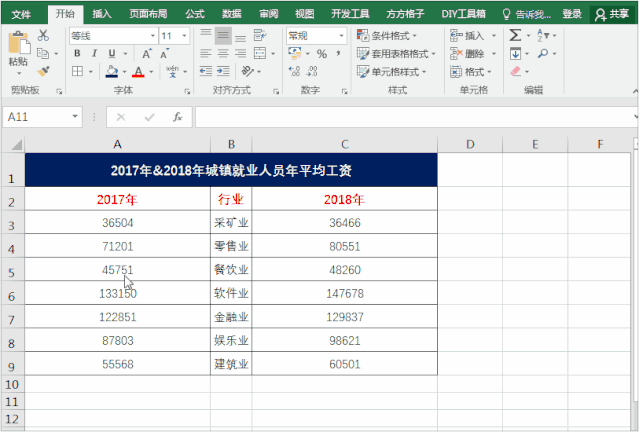Image resolution: width=639 pixels, height=432 pixels.
Task: Align text to top
Action: point(206,35)
